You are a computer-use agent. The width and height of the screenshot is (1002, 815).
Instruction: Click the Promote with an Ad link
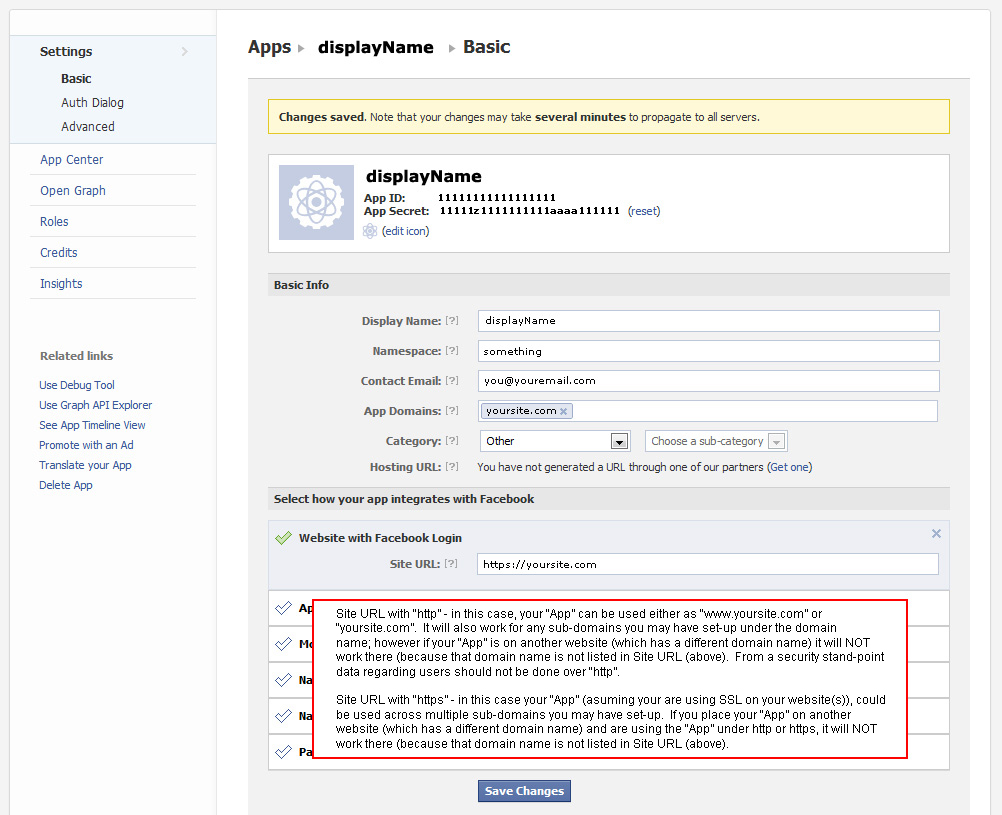coord(86,445)
